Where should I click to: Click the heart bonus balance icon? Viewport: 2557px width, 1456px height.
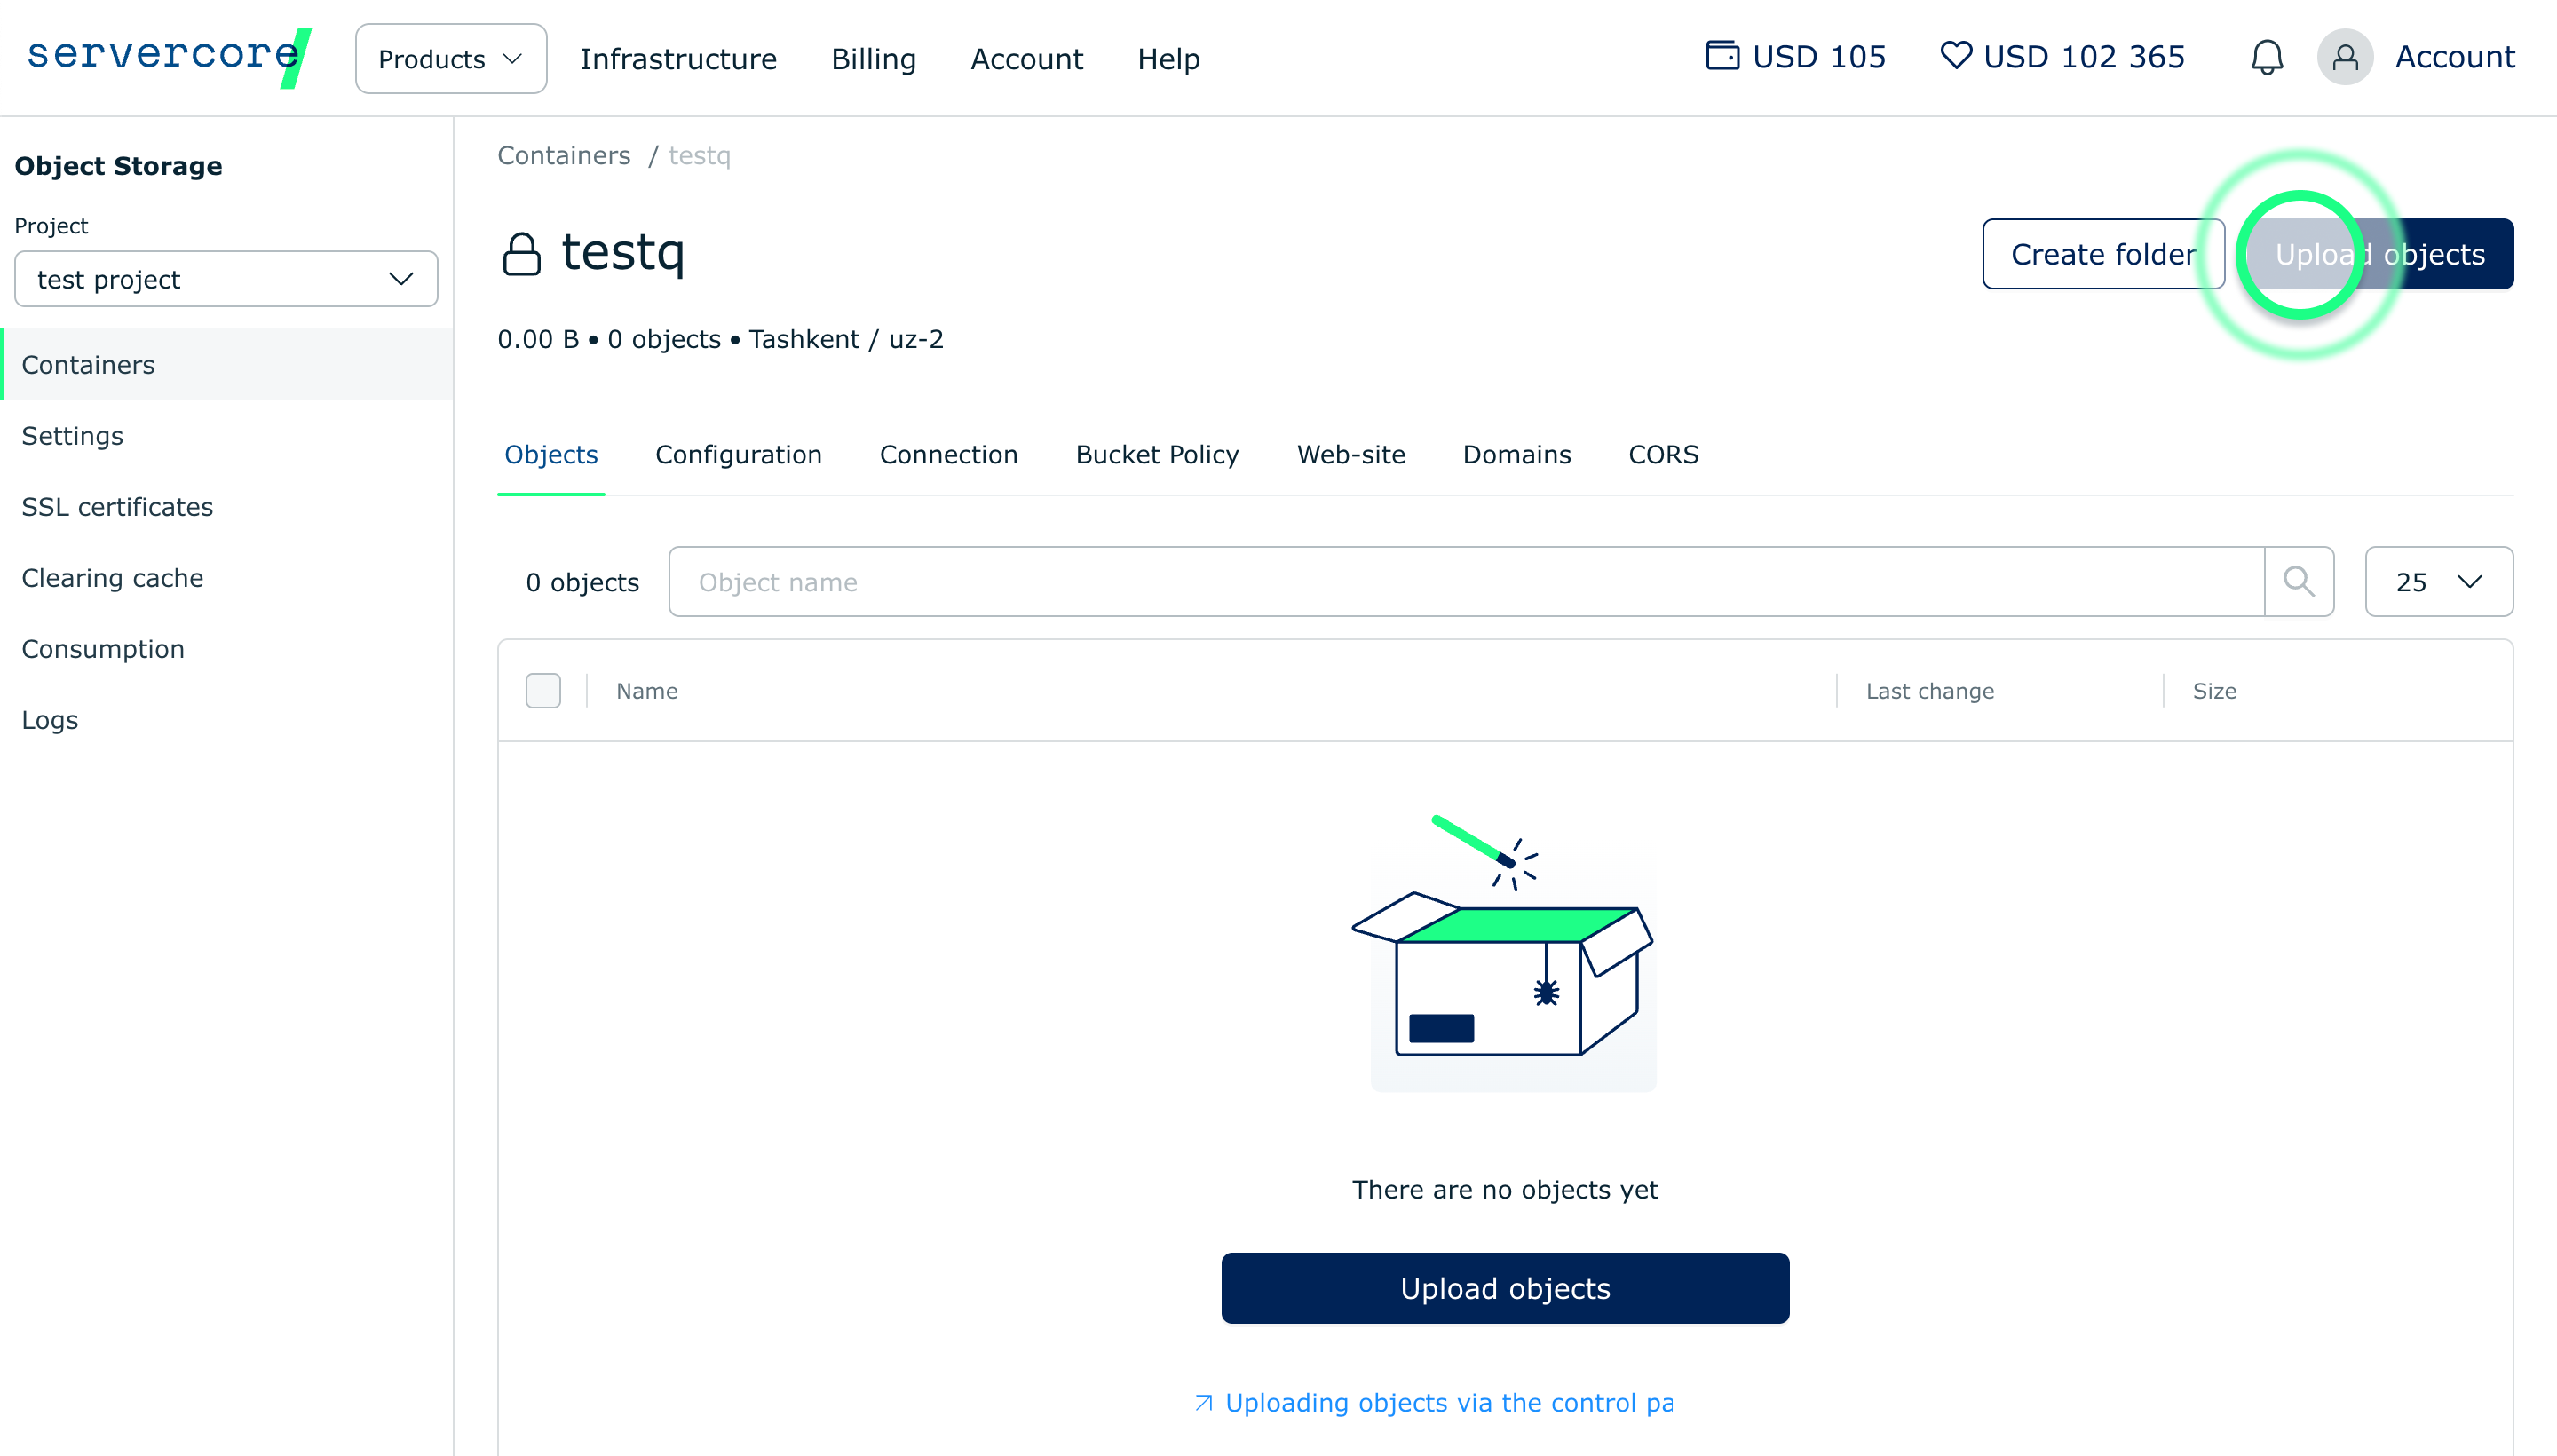[x=1955, y=55]
